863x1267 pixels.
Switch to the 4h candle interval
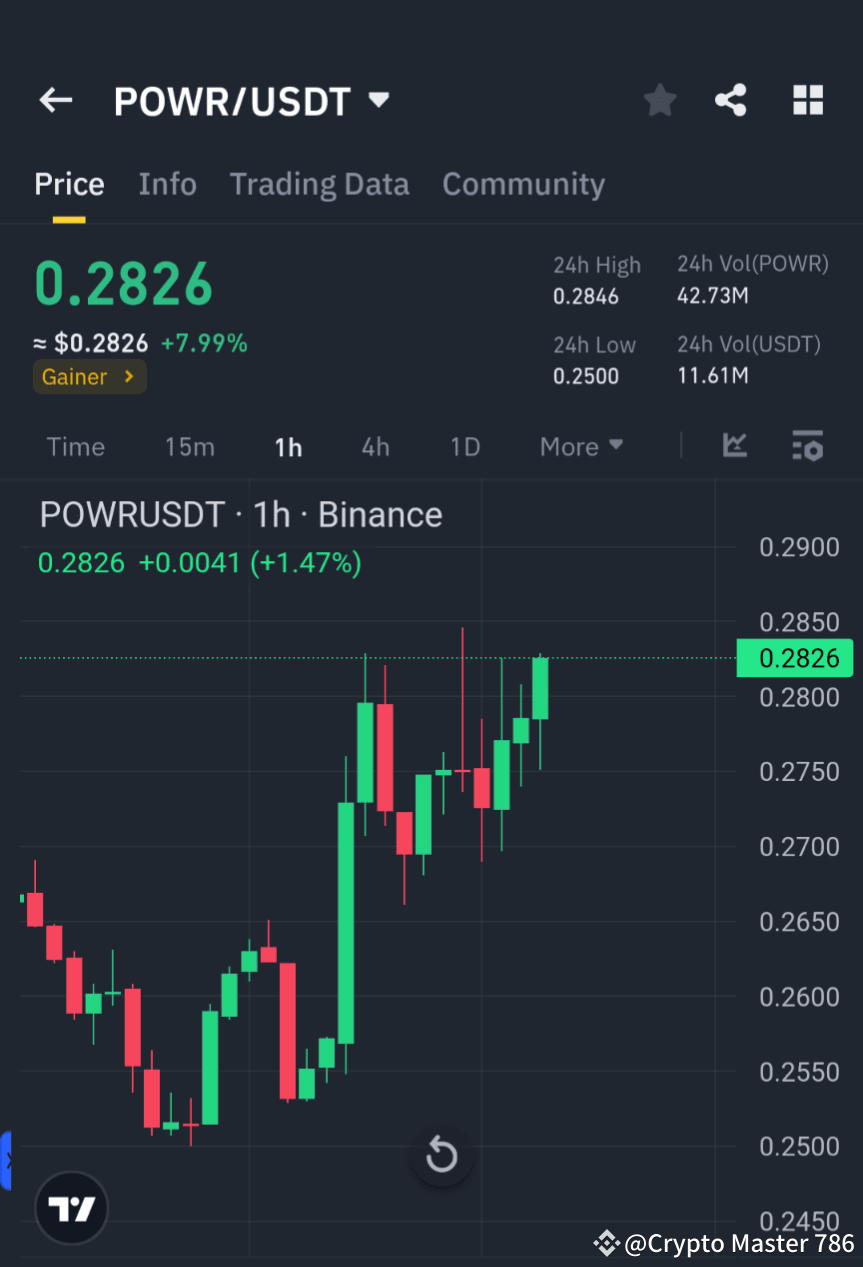click(375, 447)
